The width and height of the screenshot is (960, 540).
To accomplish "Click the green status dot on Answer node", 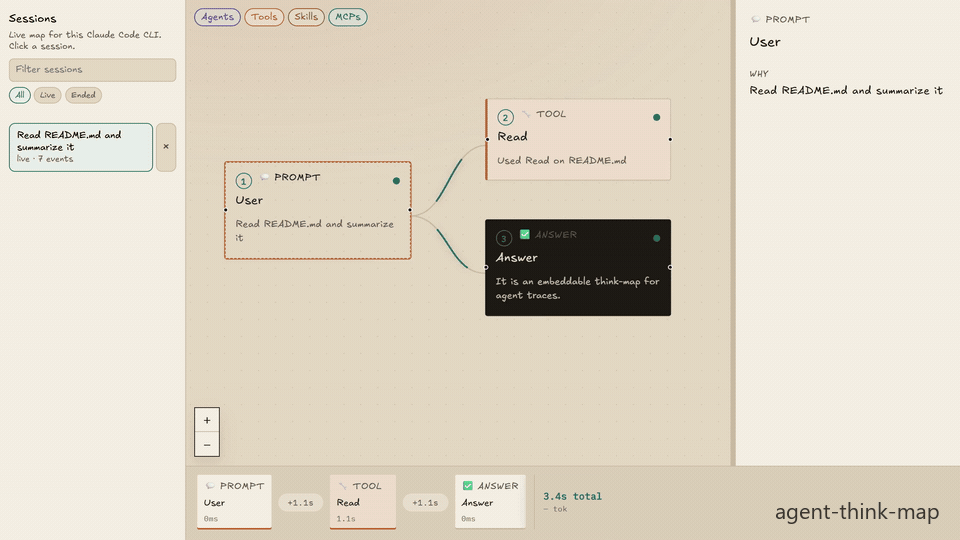I will click(x=656, y=238).
